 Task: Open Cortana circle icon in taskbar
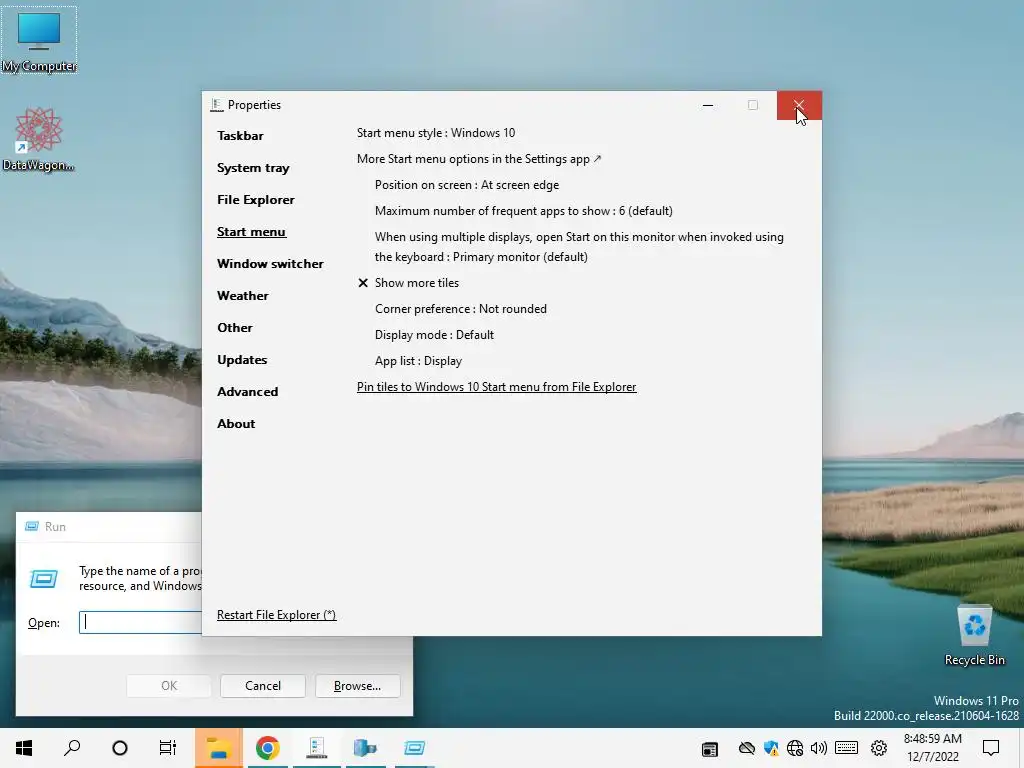click(120, 748)
